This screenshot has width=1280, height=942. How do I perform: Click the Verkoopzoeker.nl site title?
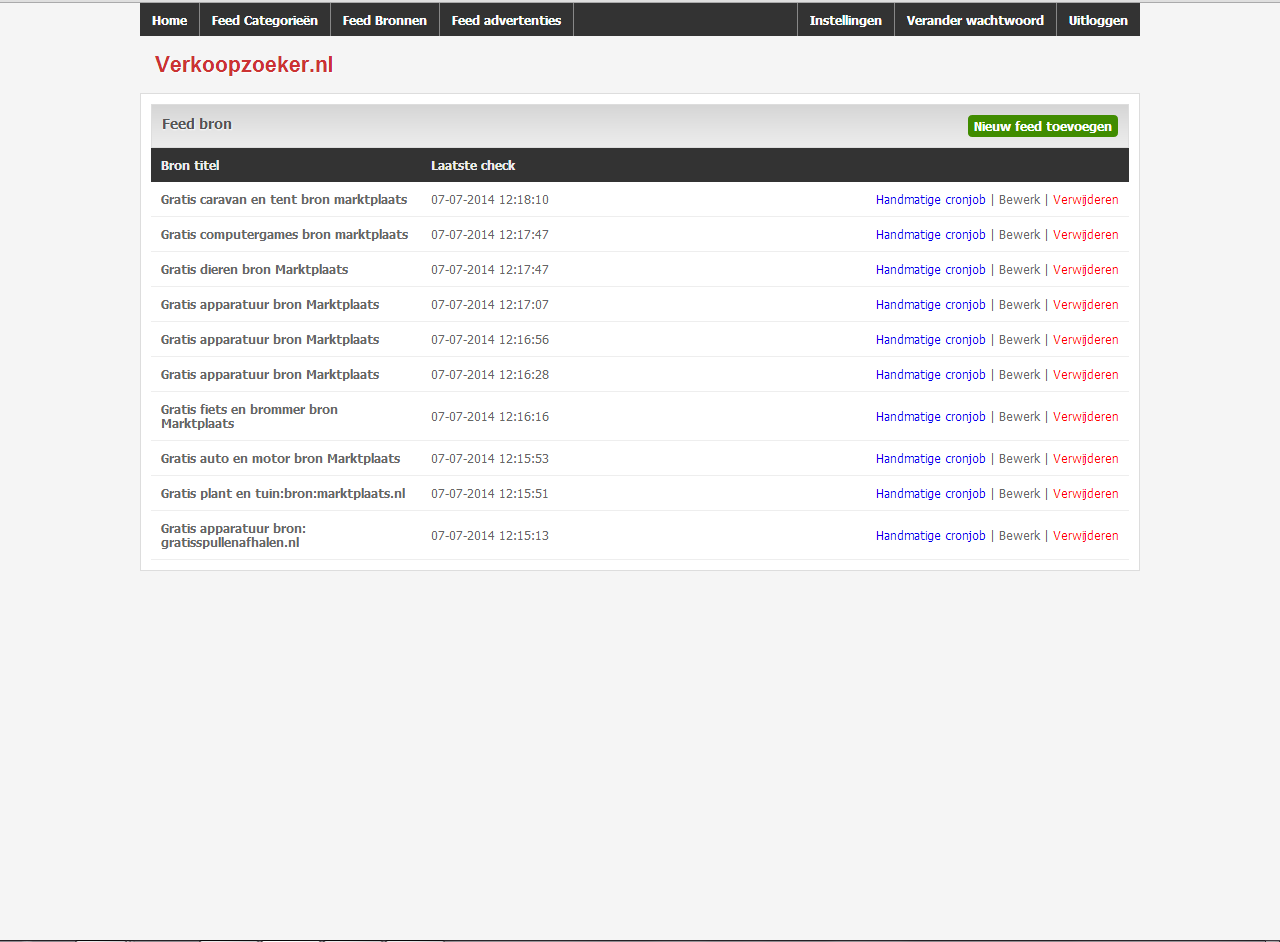[x=244, y=65]
